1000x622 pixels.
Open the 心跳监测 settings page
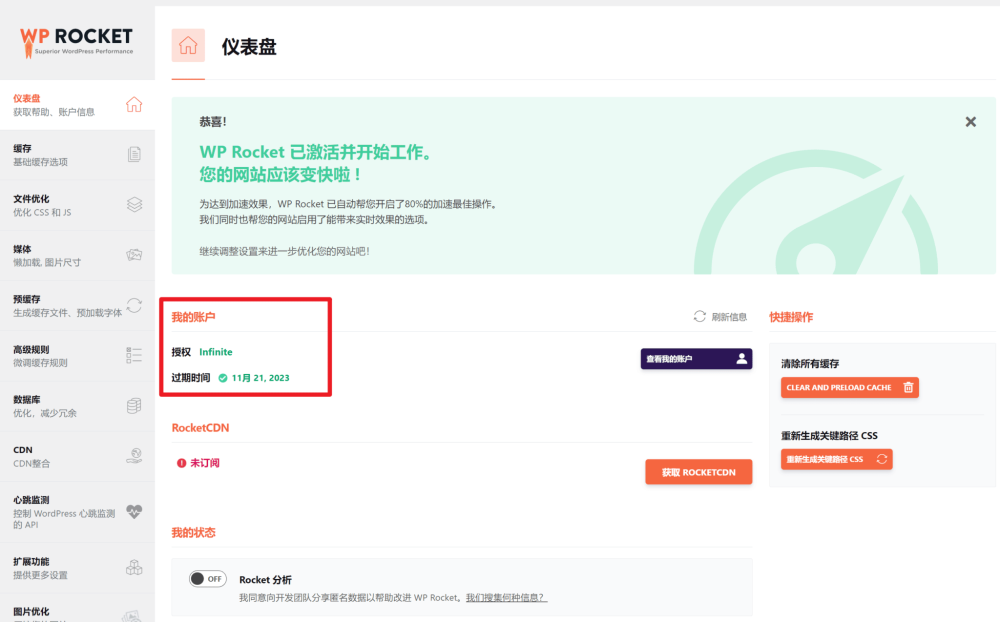point(77,512)
